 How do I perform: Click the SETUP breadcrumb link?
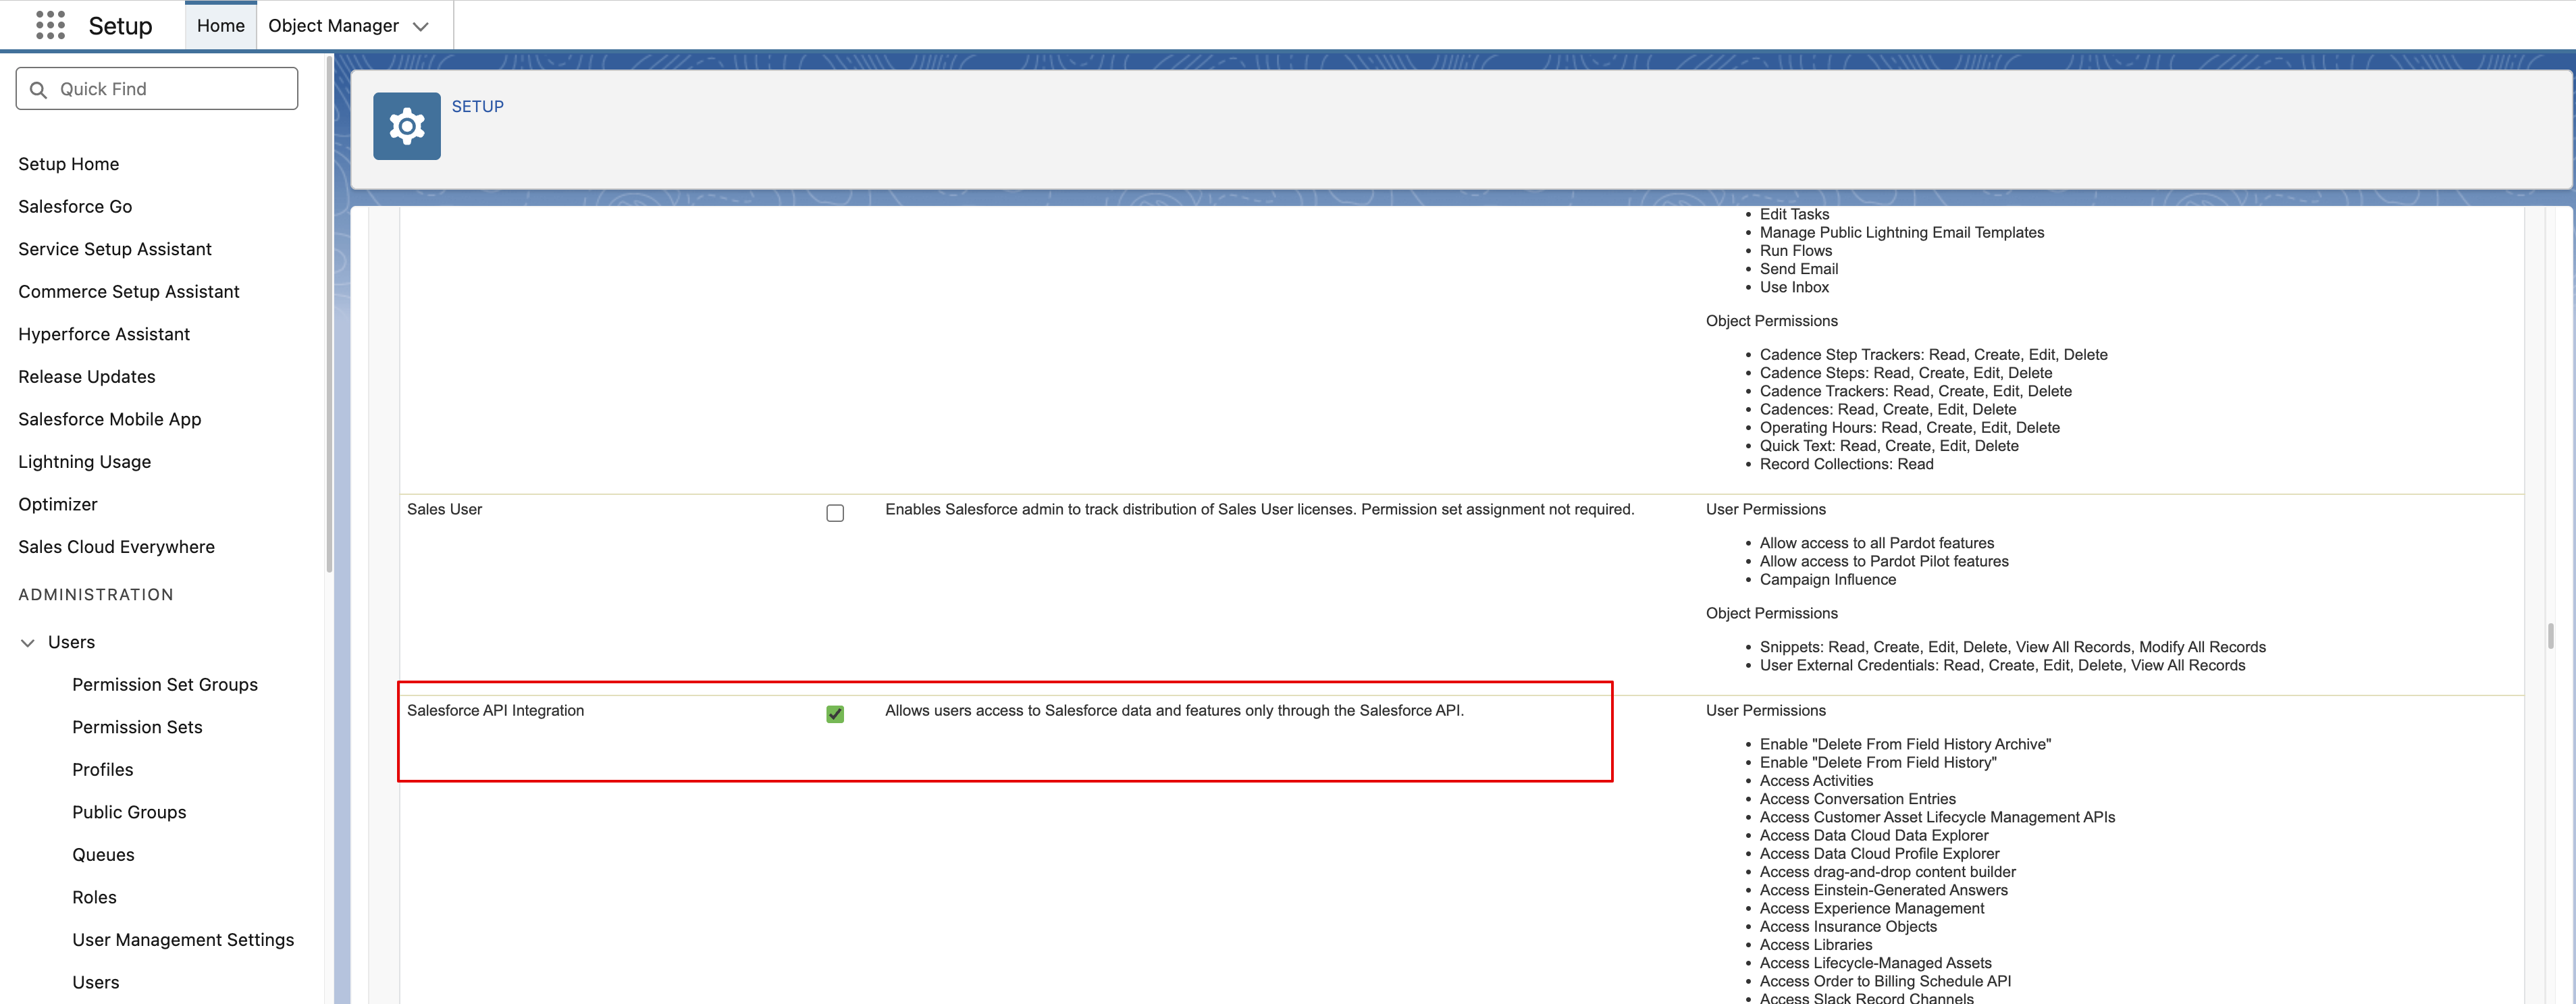[x=477, y=106]
